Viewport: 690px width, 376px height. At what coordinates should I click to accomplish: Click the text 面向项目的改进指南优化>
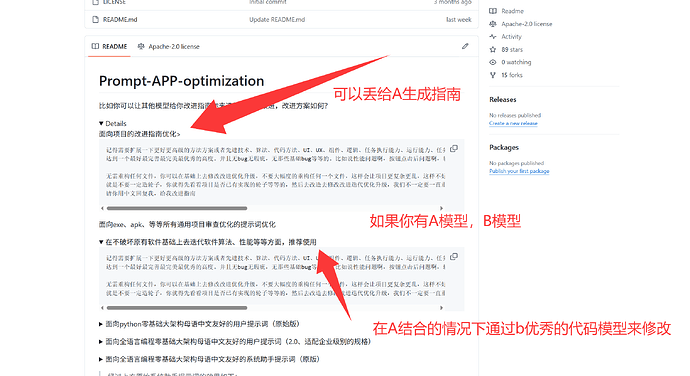[x=139, y=134]
